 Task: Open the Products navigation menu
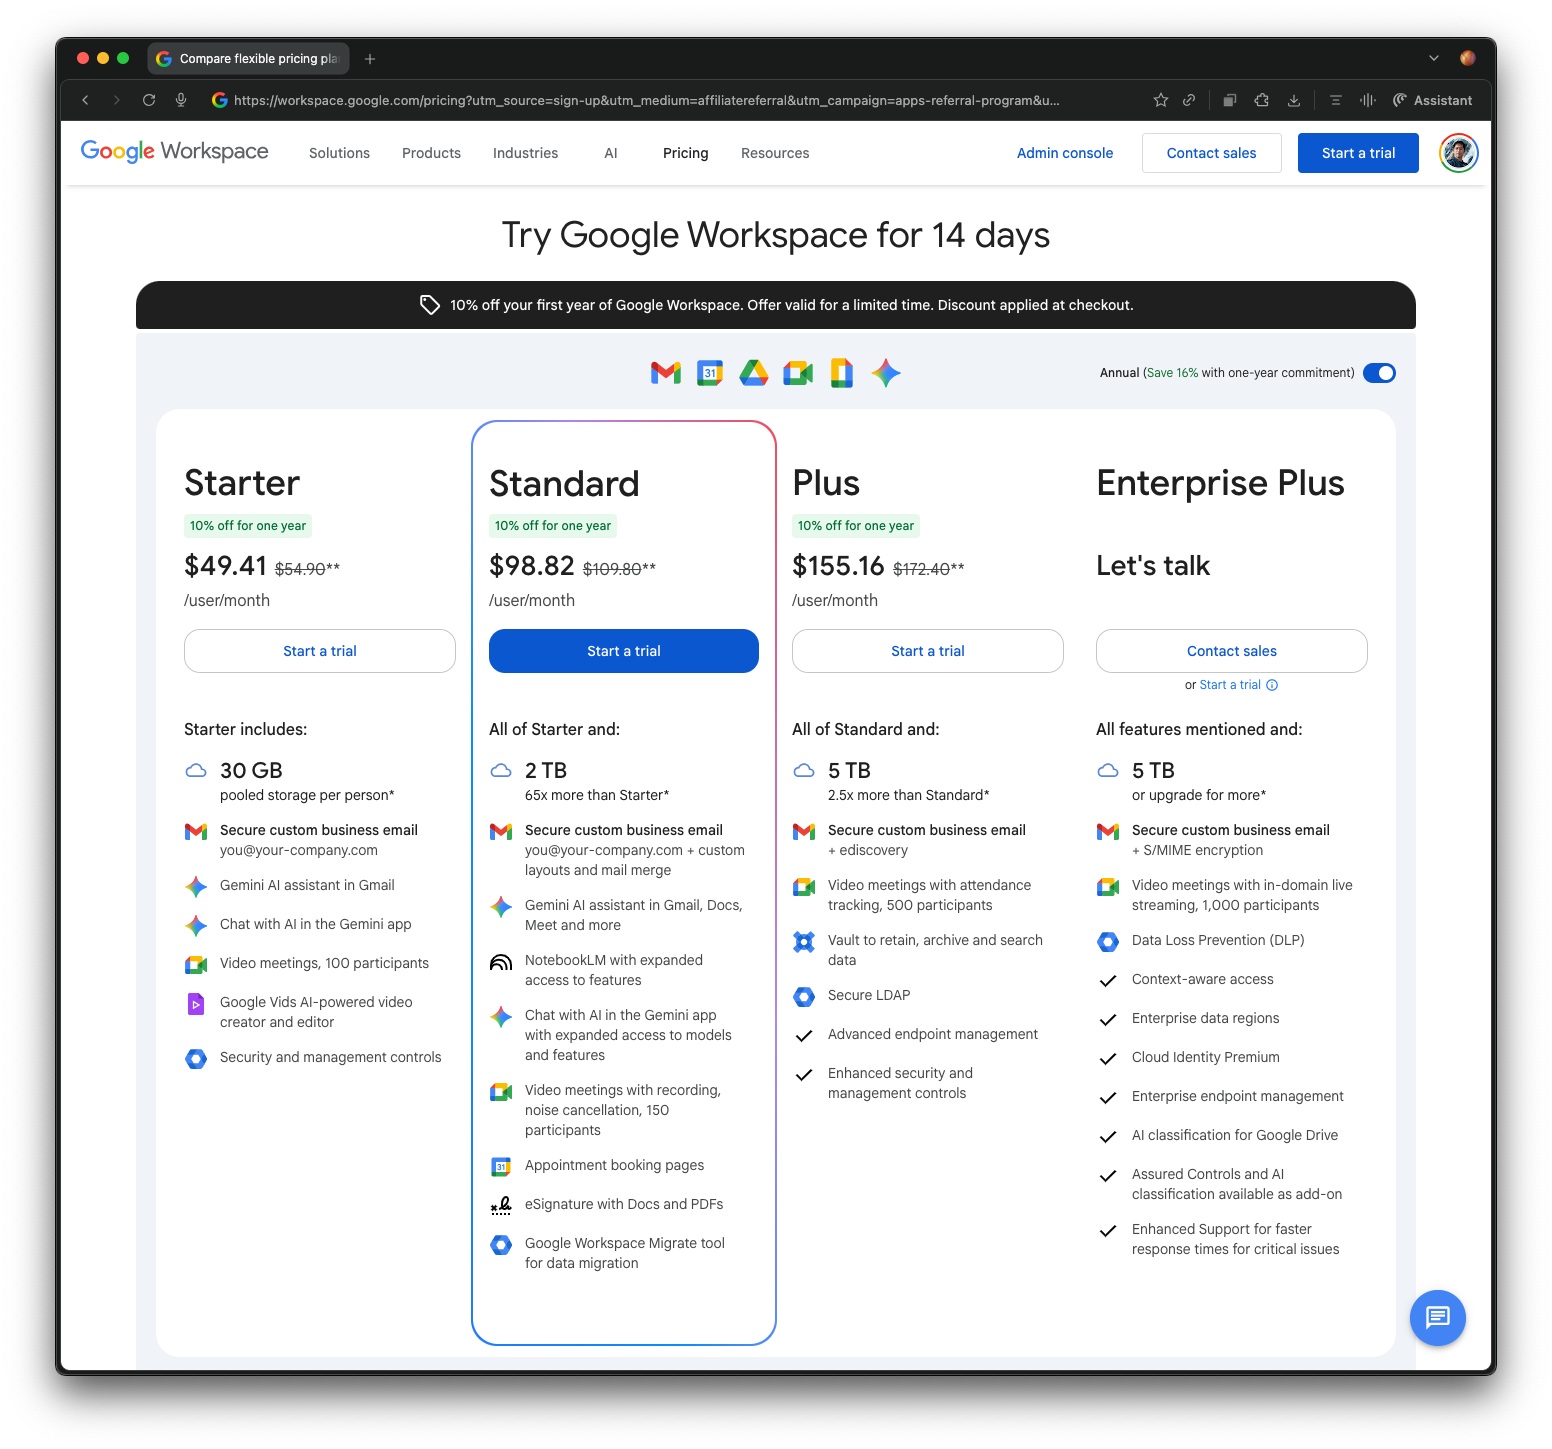coord(431,153)
